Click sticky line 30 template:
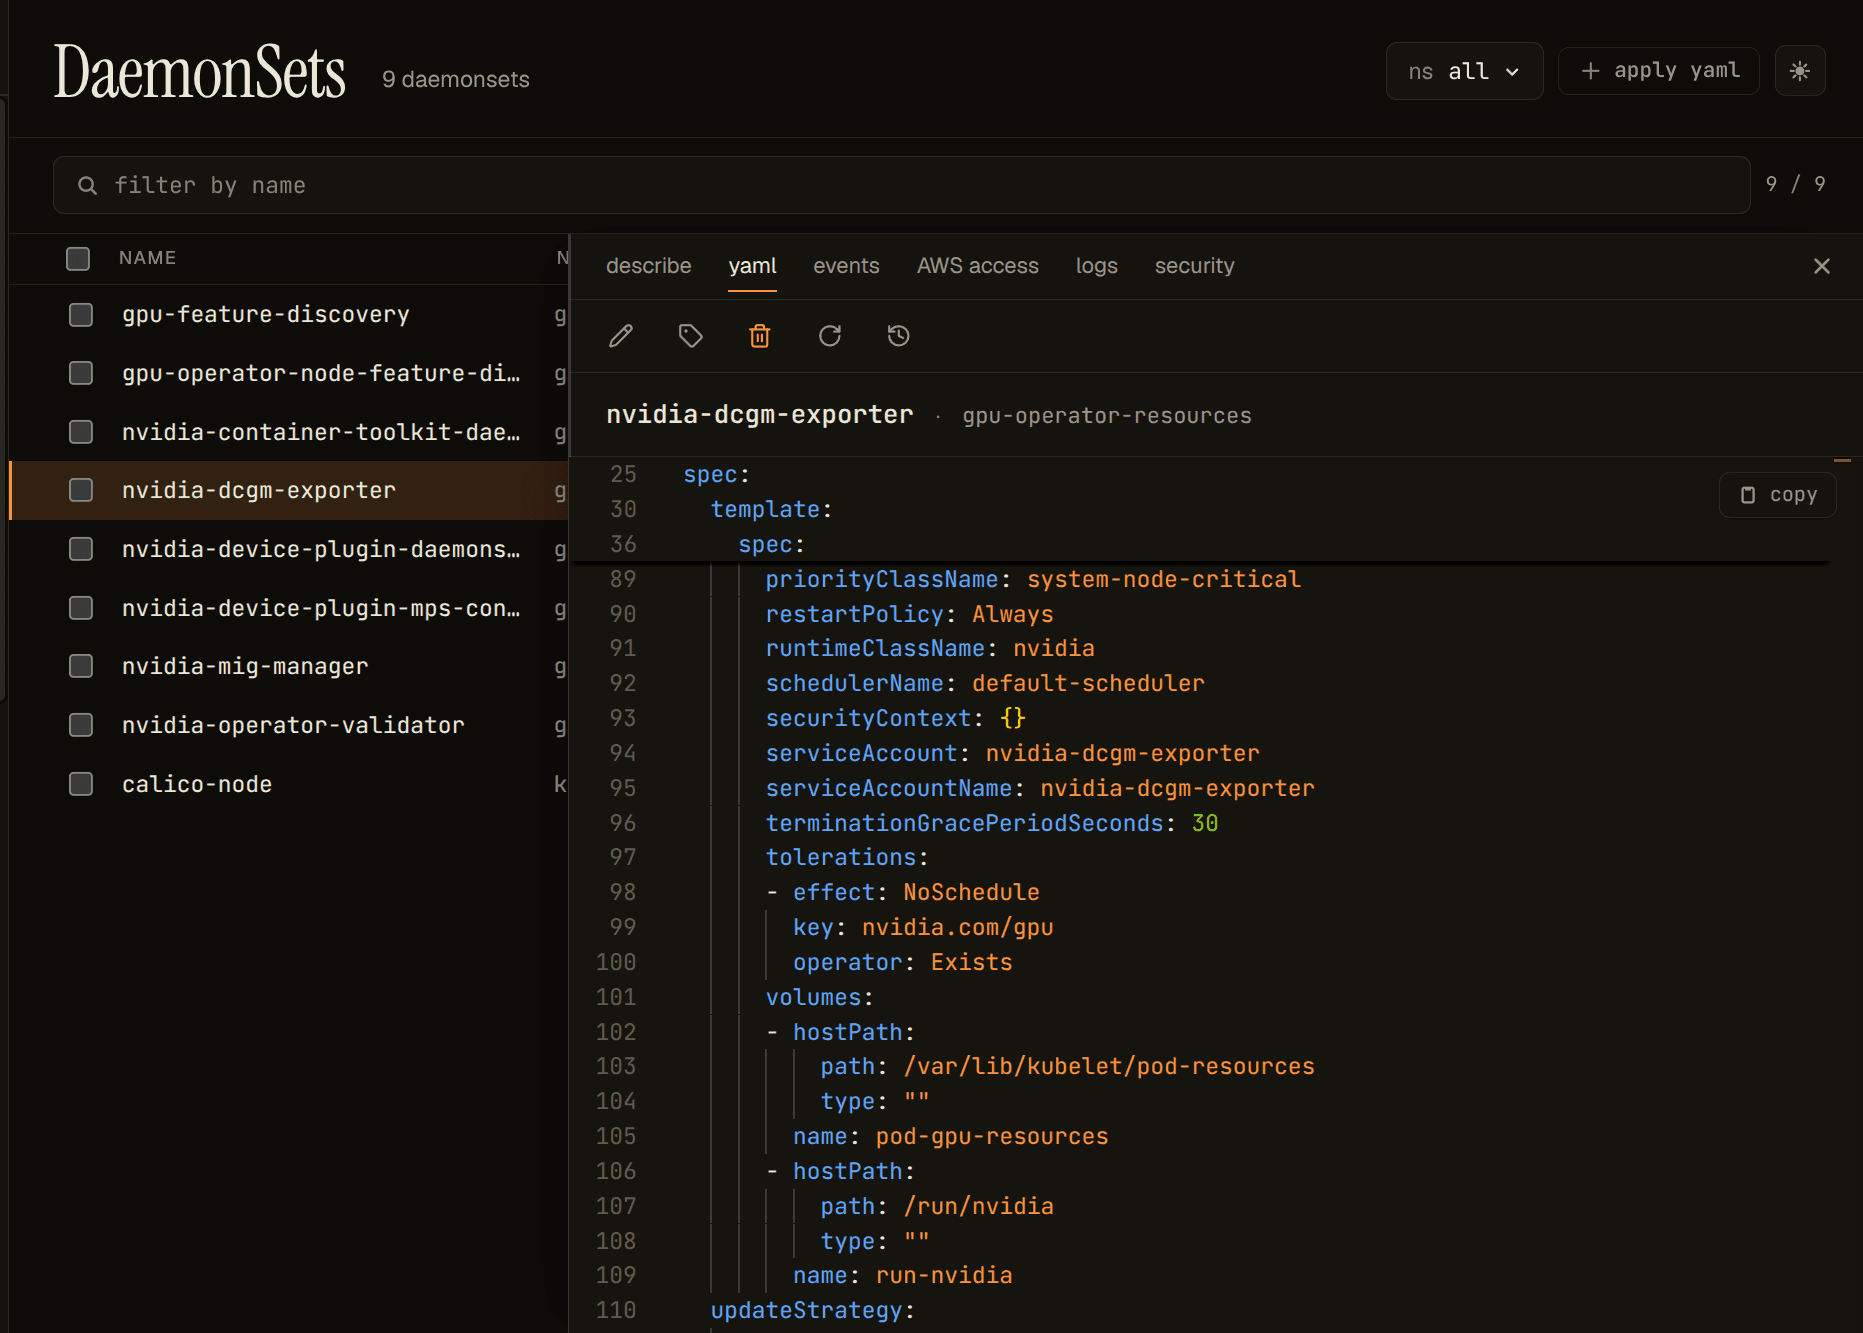This screenshot has width=1863, height=1333. [x=771, y=510]
